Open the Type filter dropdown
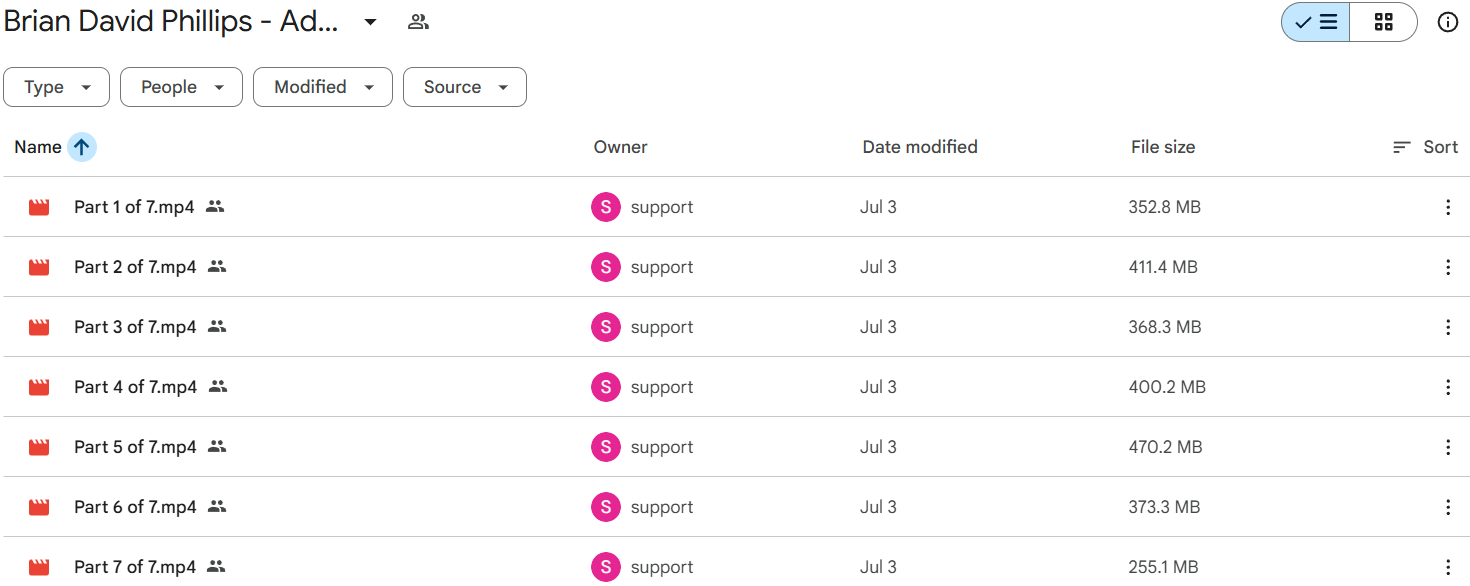The height and width of the screenshot is (586, 1470). (x=58, y=87)
